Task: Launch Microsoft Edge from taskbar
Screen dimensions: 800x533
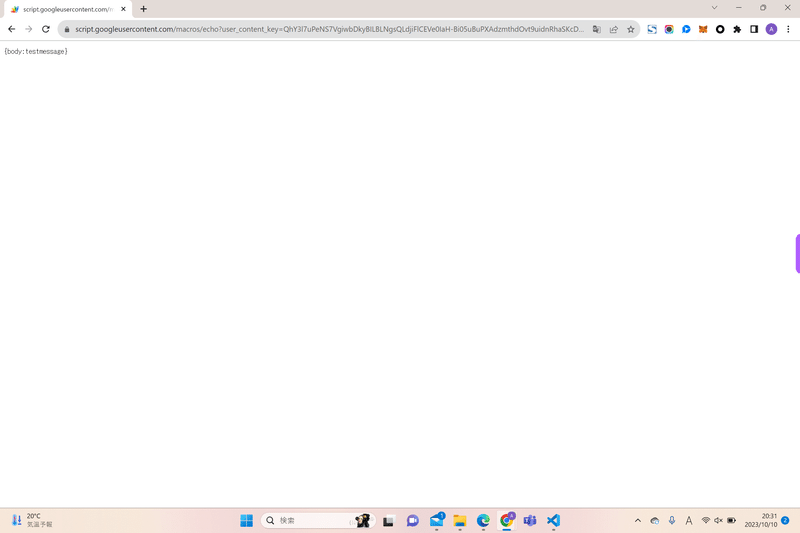Action: click(x=483, y=520)
